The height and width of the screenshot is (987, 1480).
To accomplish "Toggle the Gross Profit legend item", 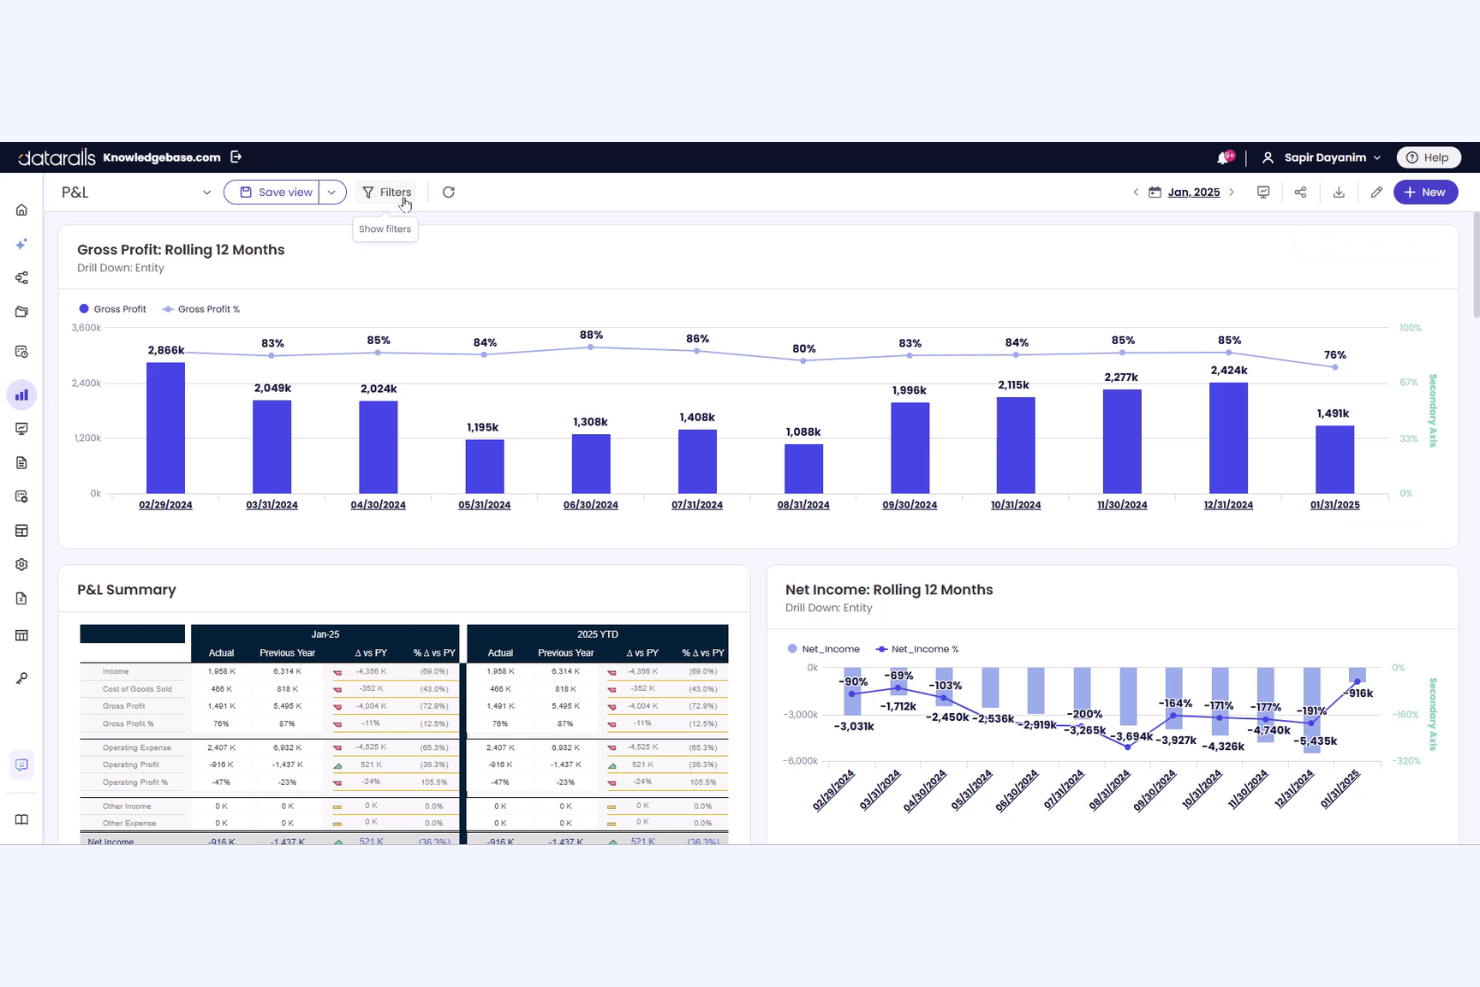I will coord(112,309).
